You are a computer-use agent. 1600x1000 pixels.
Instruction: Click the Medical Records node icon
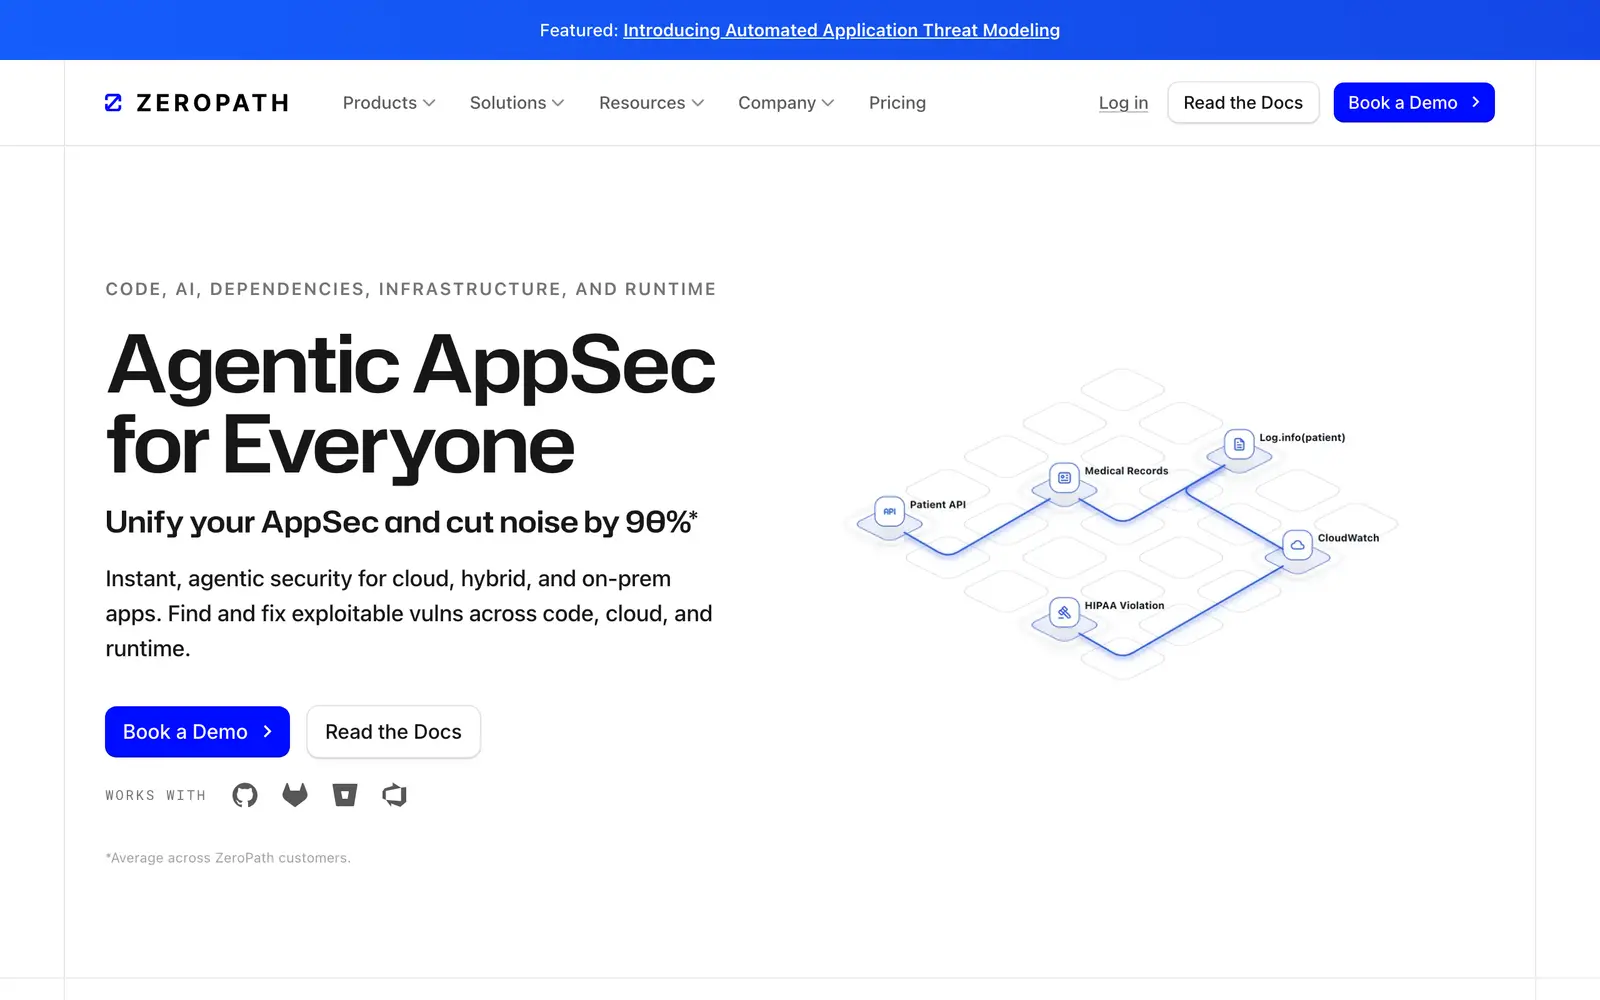(x=1064, y=478)
